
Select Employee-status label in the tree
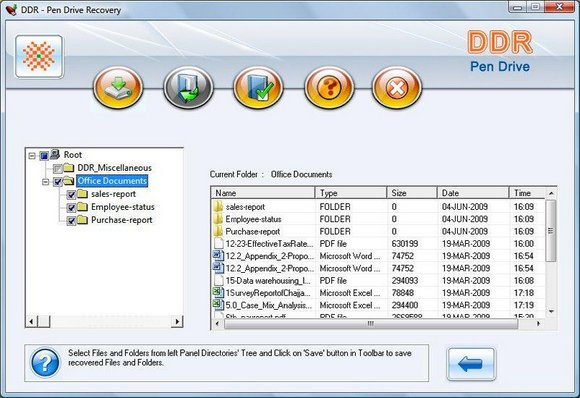coord(122,207)
